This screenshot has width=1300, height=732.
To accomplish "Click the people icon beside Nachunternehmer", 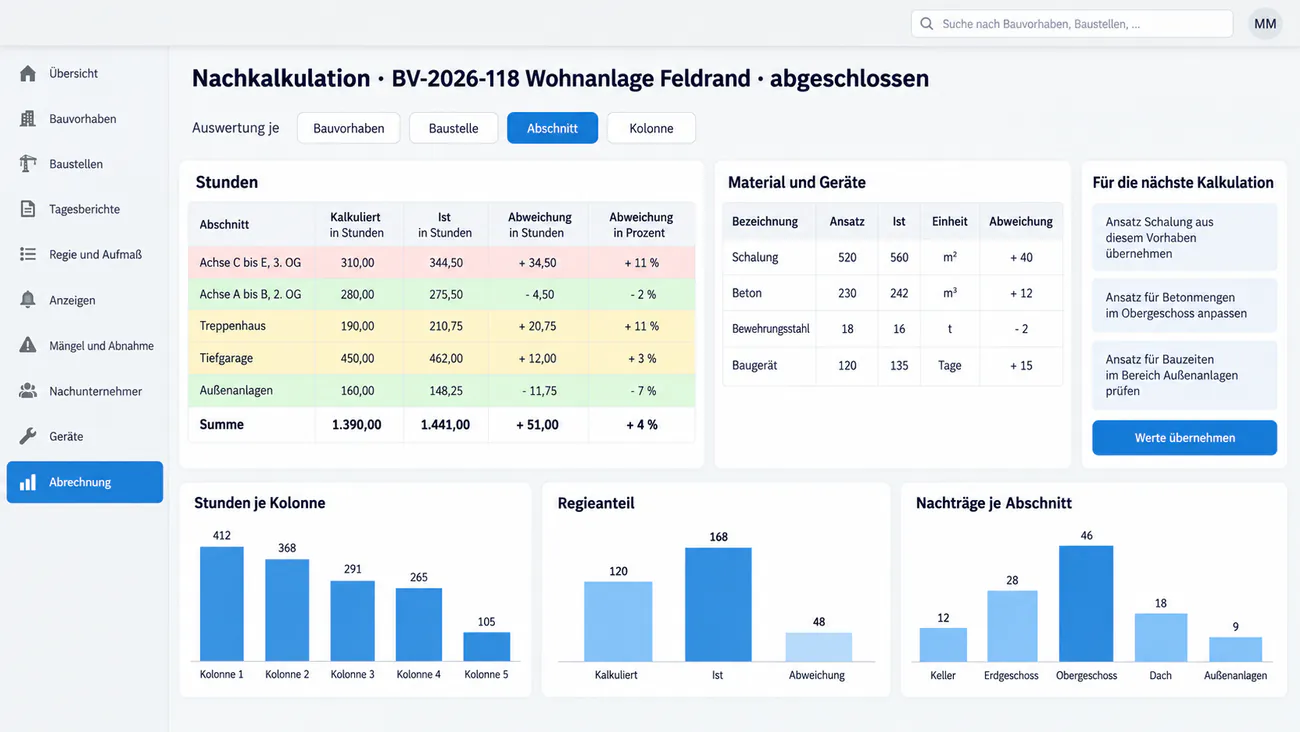I will coord(28,391).
